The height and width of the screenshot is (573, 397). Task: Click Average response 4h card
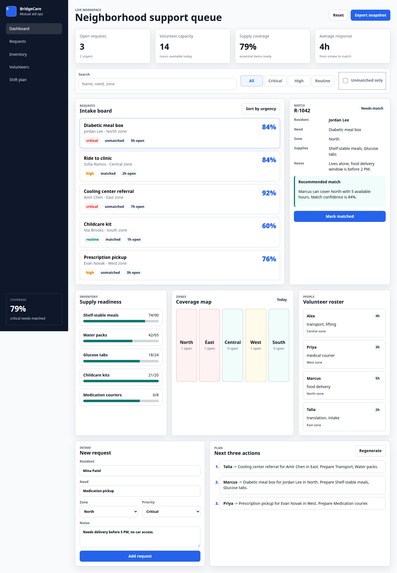point(352,46)
